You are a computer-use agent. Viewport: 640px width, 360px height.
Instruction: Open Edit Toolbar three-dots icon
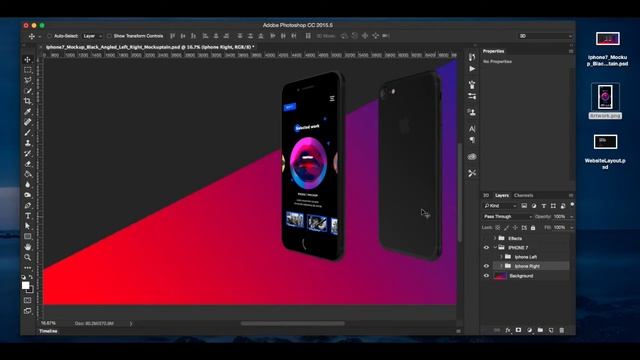[x=28, y=268]
